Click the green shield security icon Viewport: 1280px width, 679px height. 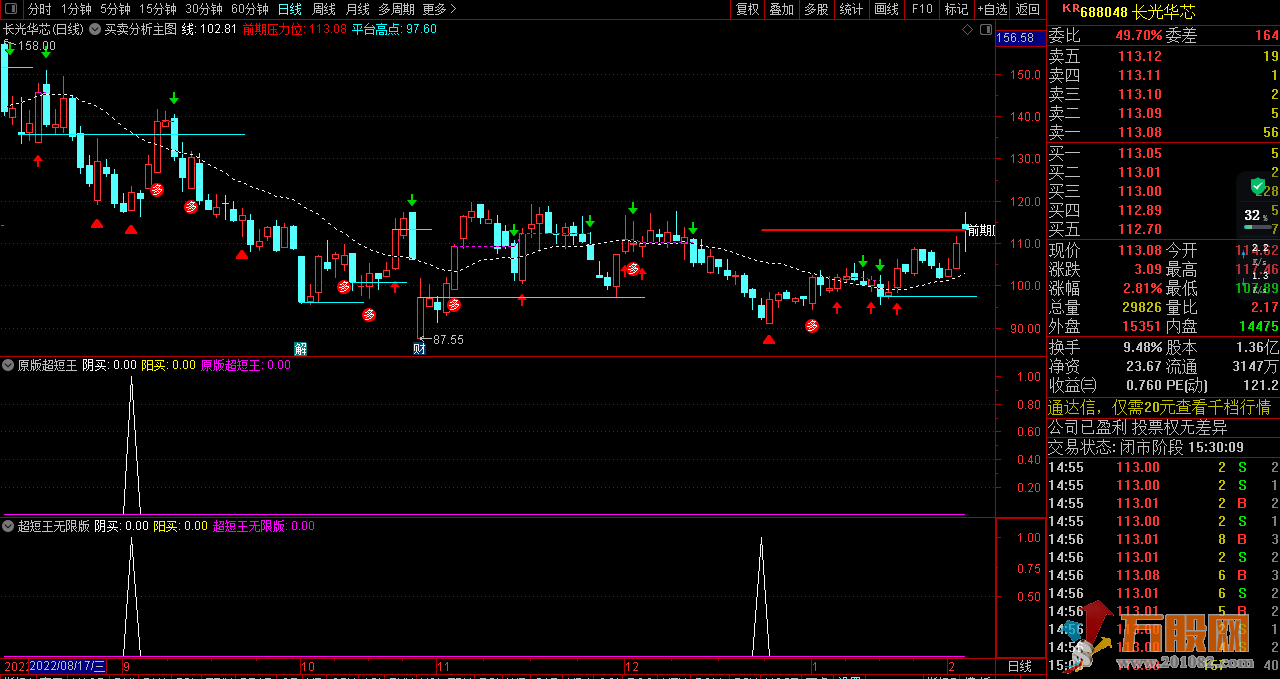pos(1257,185)
